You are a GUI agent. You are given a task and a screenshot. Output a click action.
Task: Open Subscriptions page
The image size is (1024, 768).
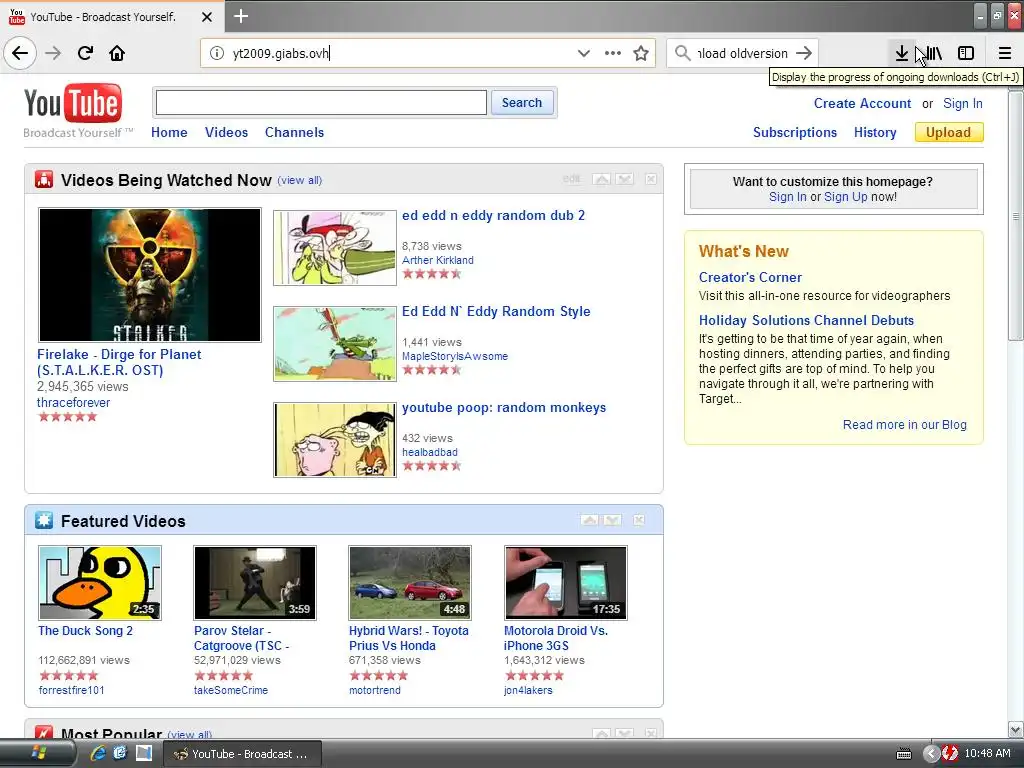[795, 132]
